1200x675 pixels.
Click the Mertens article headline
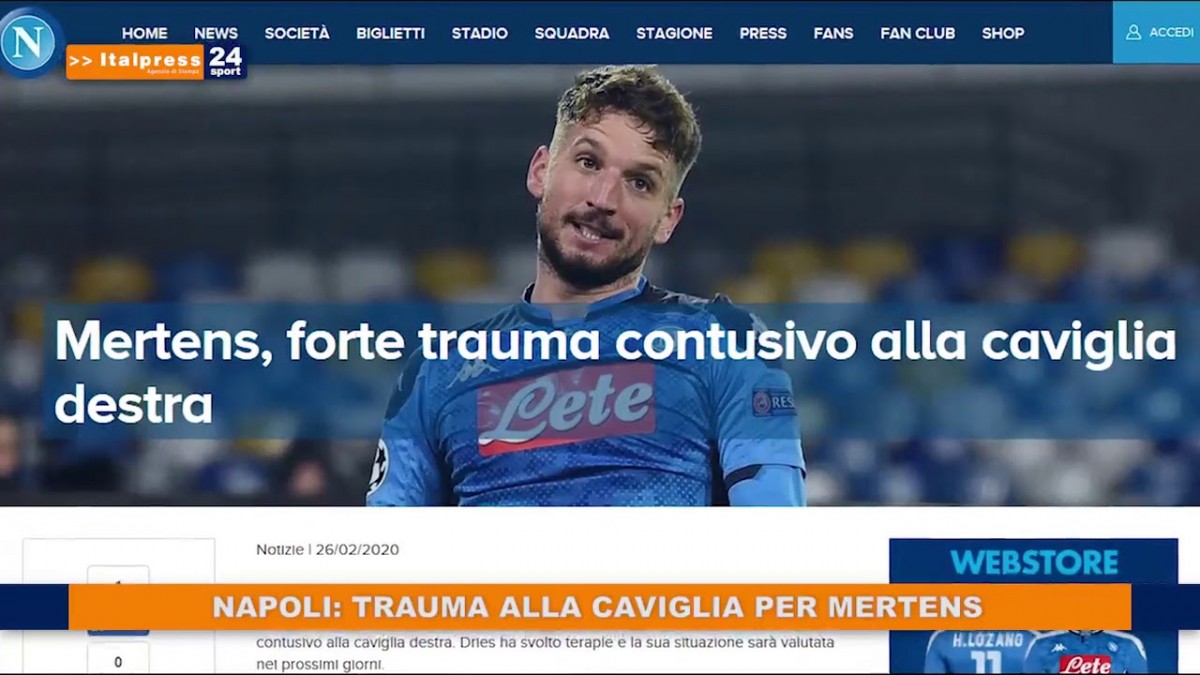coord(615,373)
